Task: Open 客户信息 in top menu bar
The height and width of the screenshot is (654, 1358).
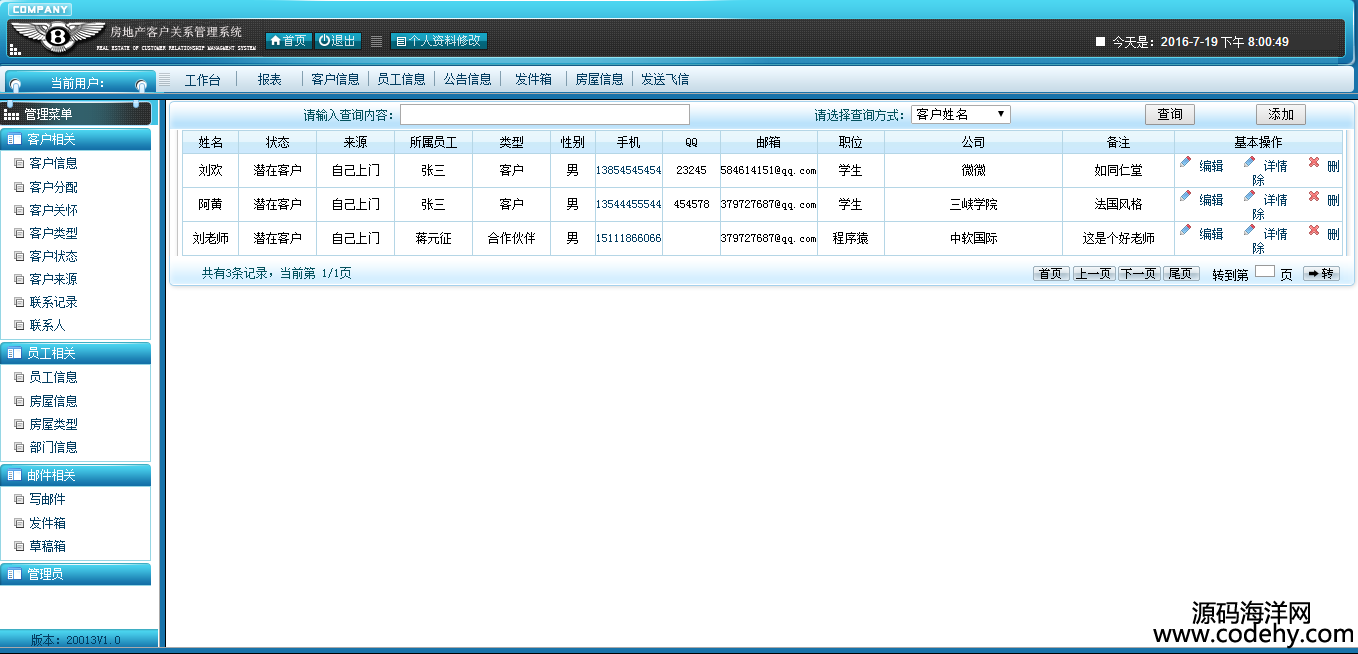Action: point(335,80)
